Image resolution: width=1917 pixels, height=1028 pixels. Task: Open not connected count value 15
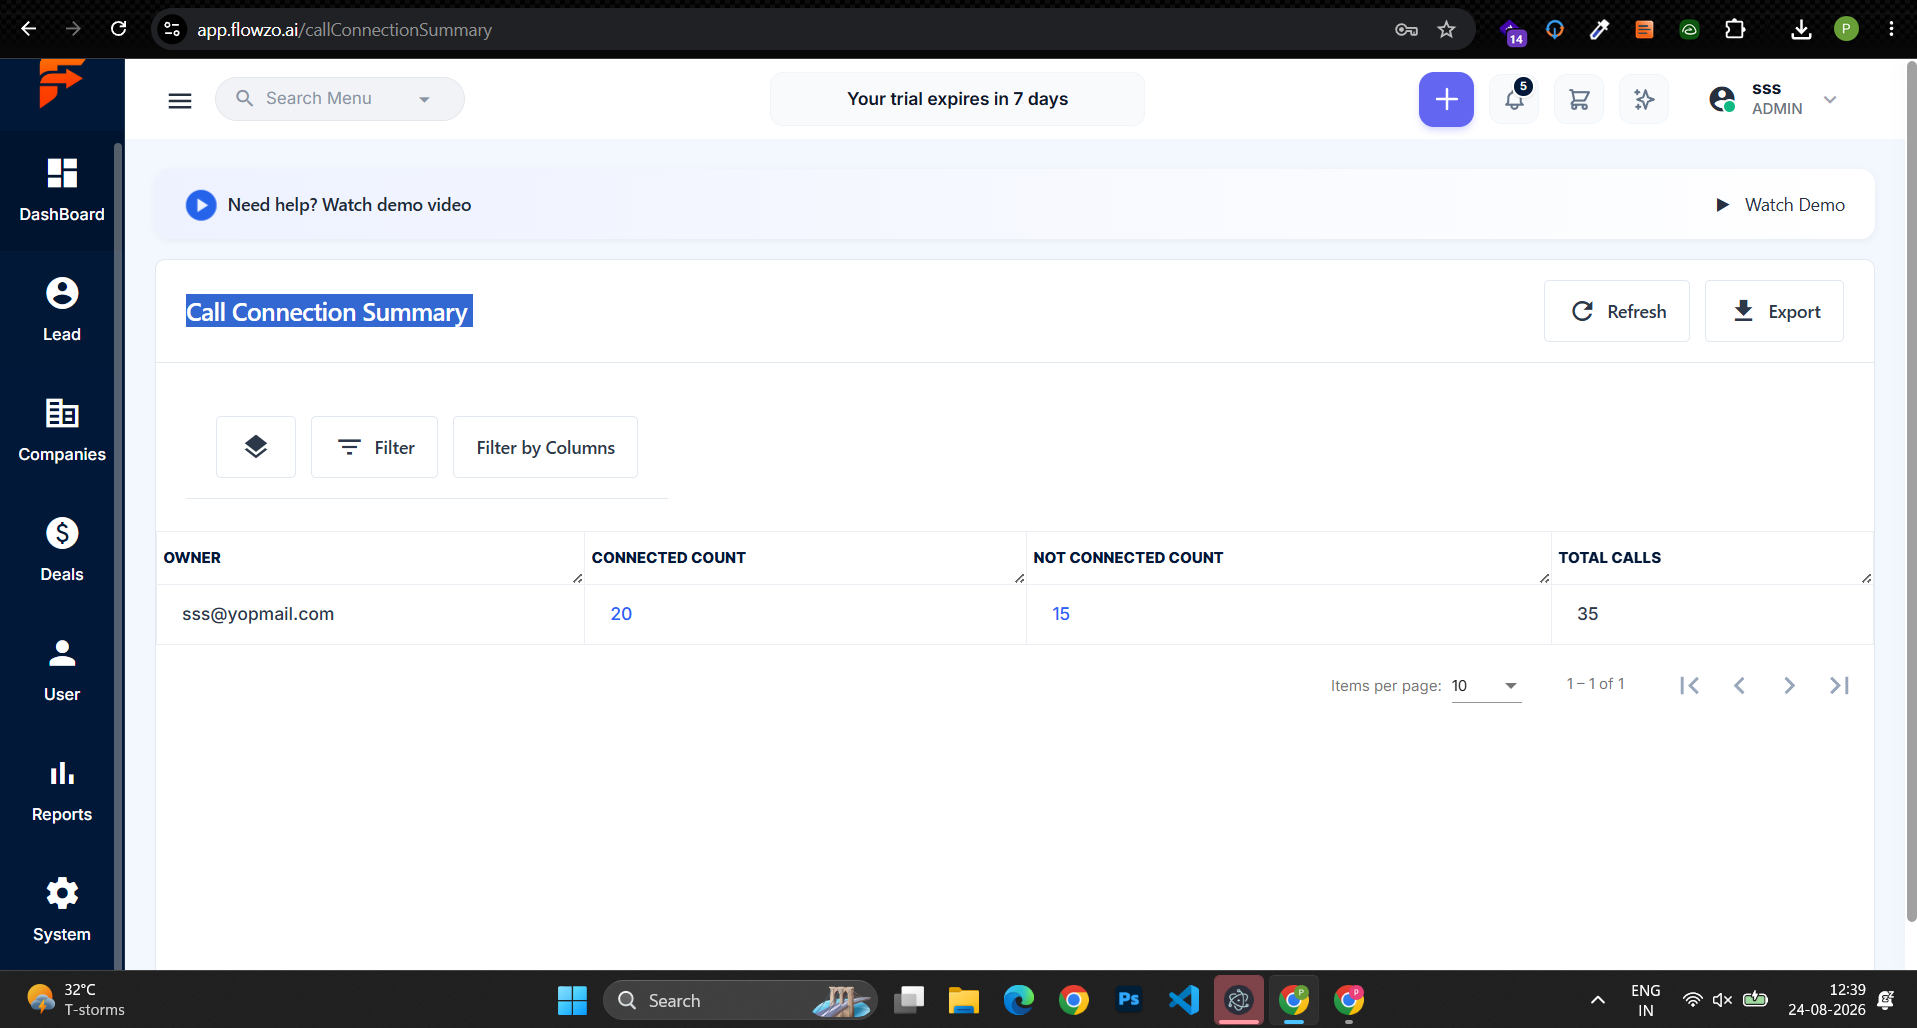[x=1061, y=614]
